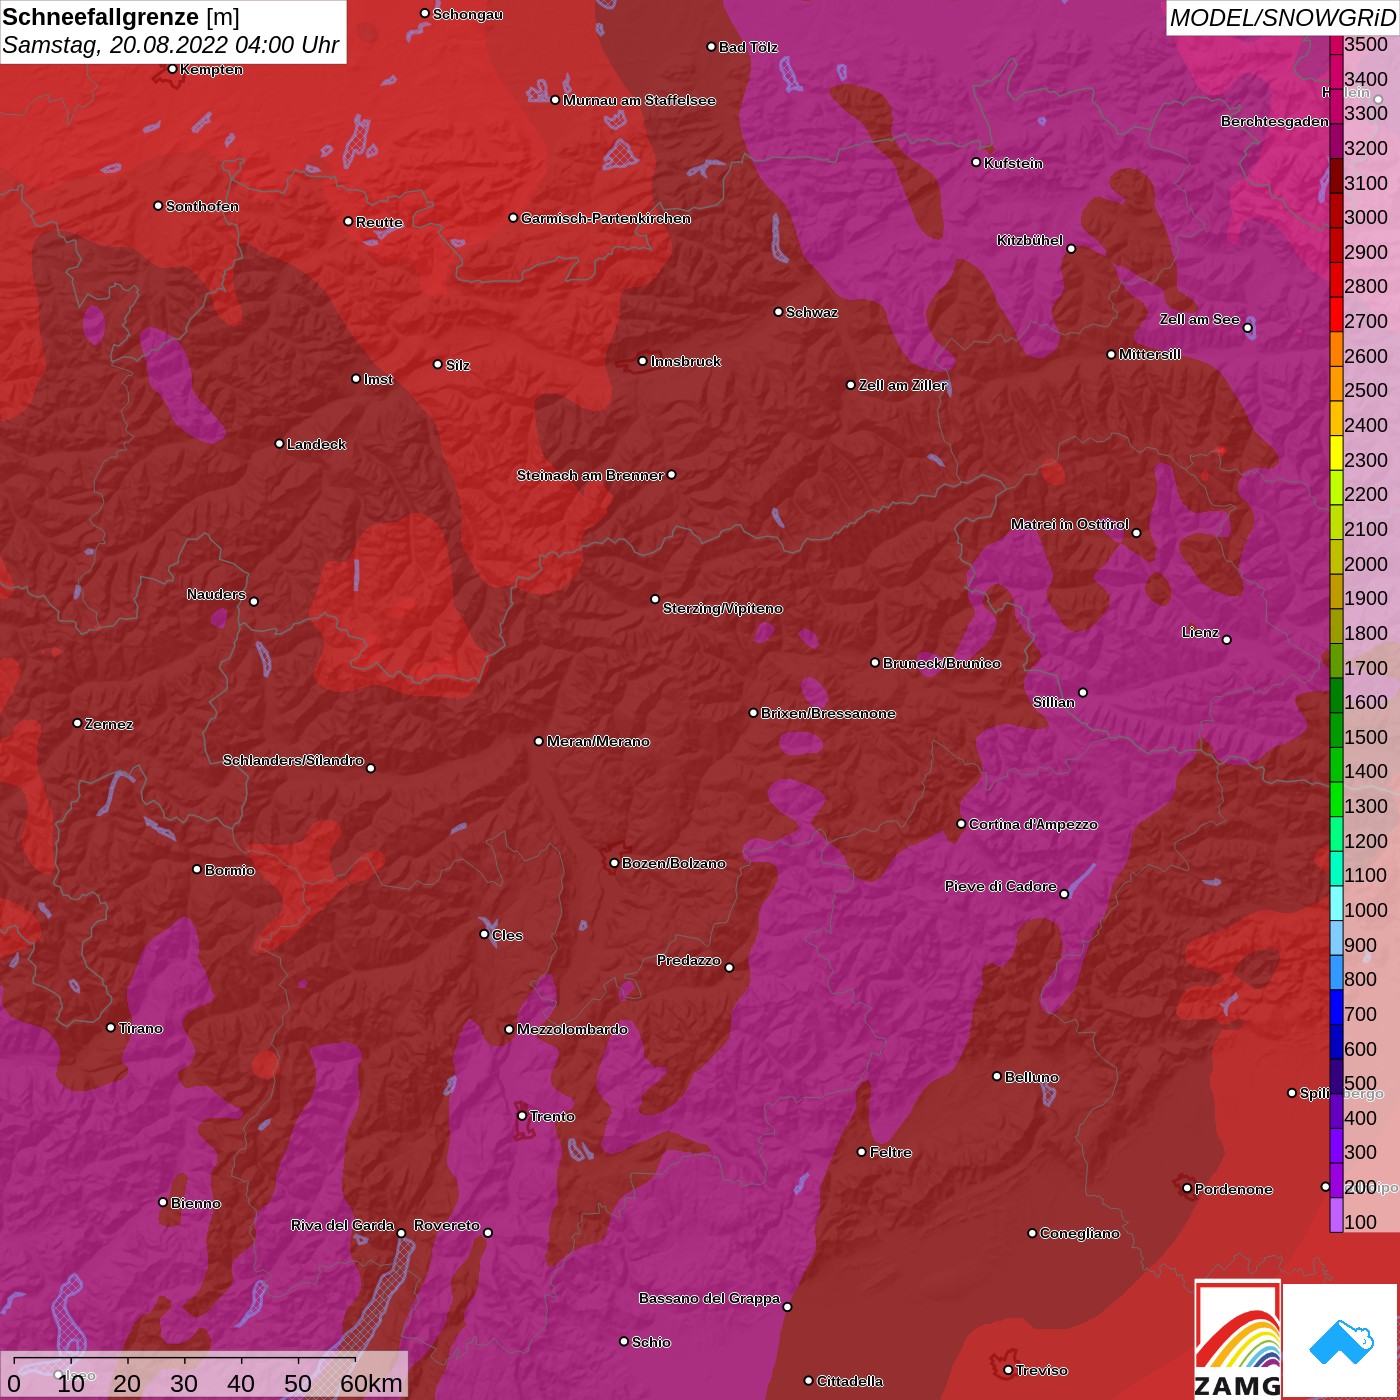Viewport: 1400px width, 1400px height.
Task: Click the 'Landeck' city label
Action: click(316, 444)
